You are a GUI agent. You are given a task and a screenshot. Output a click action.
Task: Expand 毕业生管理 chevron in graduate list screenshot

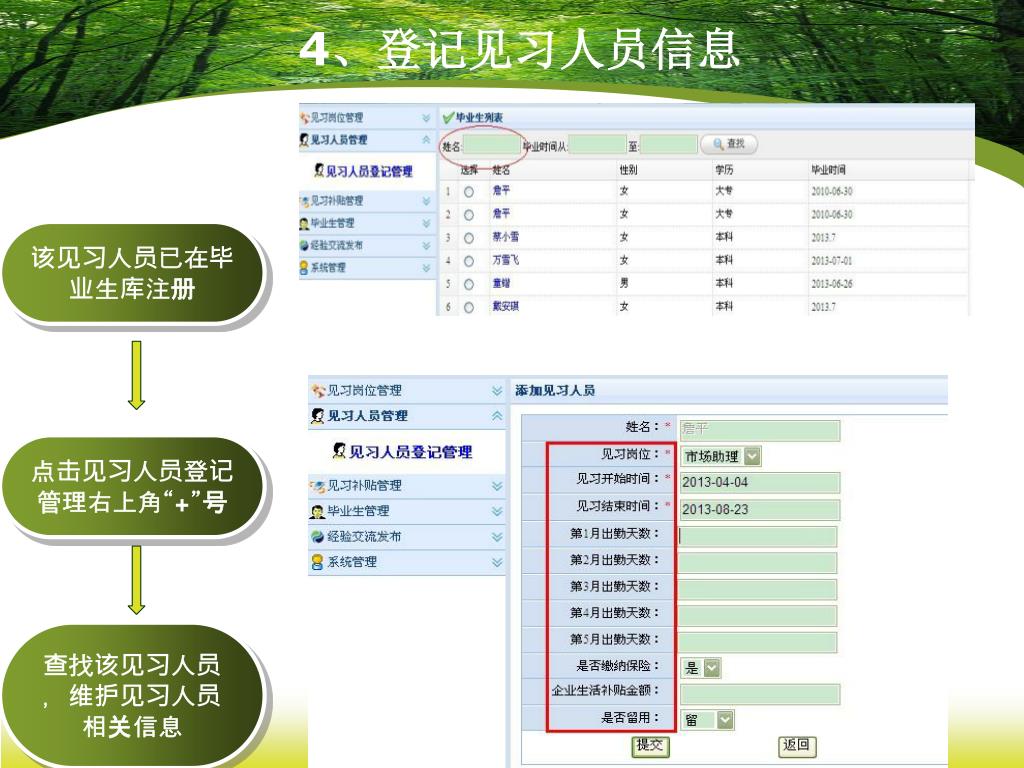pos(426,223)
